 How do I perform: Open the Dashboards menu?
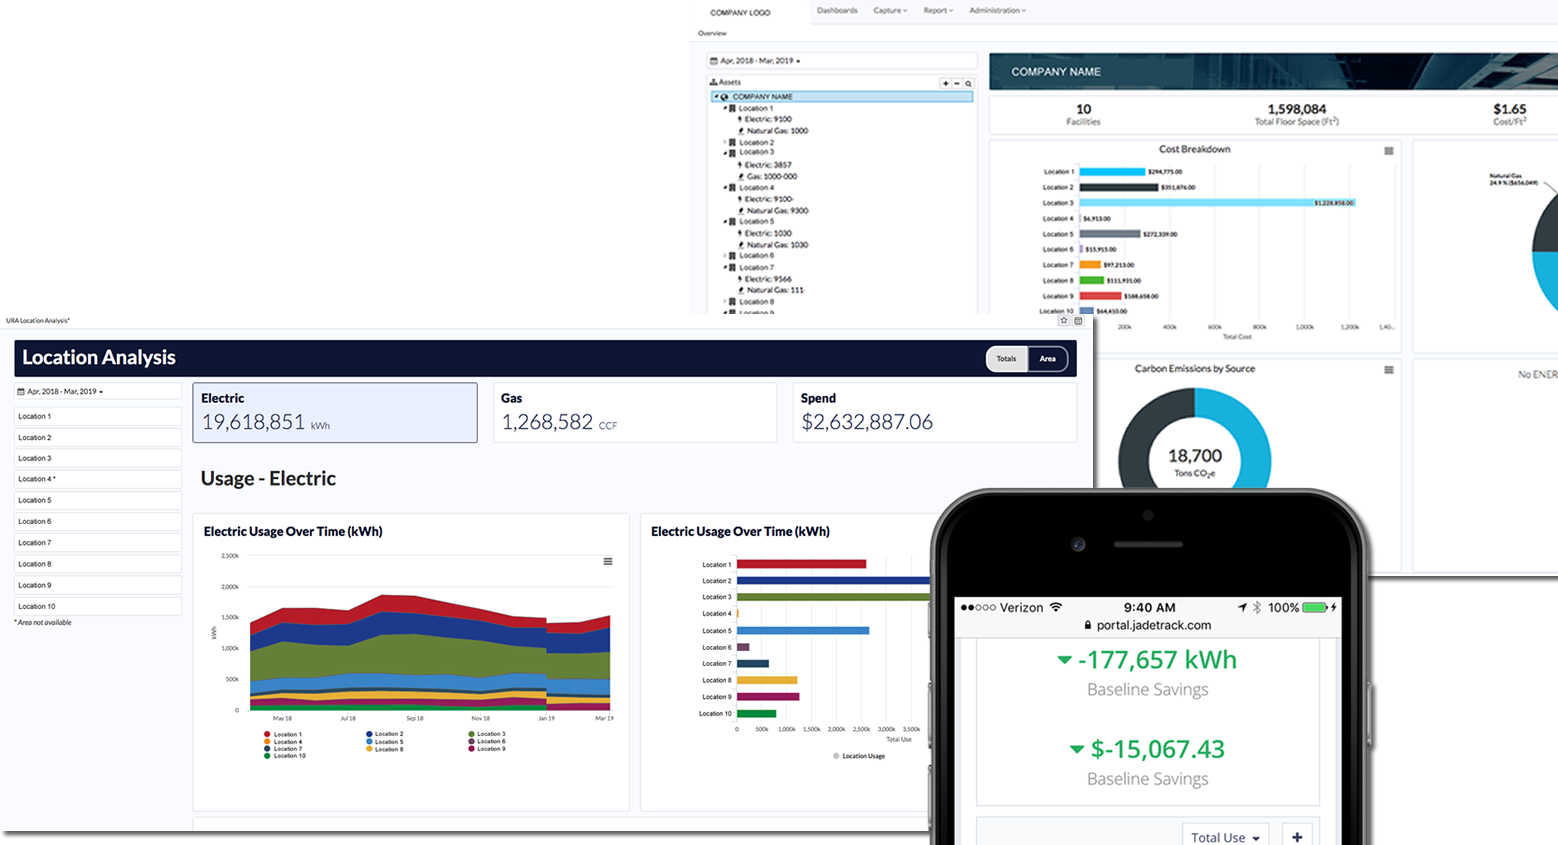pos(837,11)
